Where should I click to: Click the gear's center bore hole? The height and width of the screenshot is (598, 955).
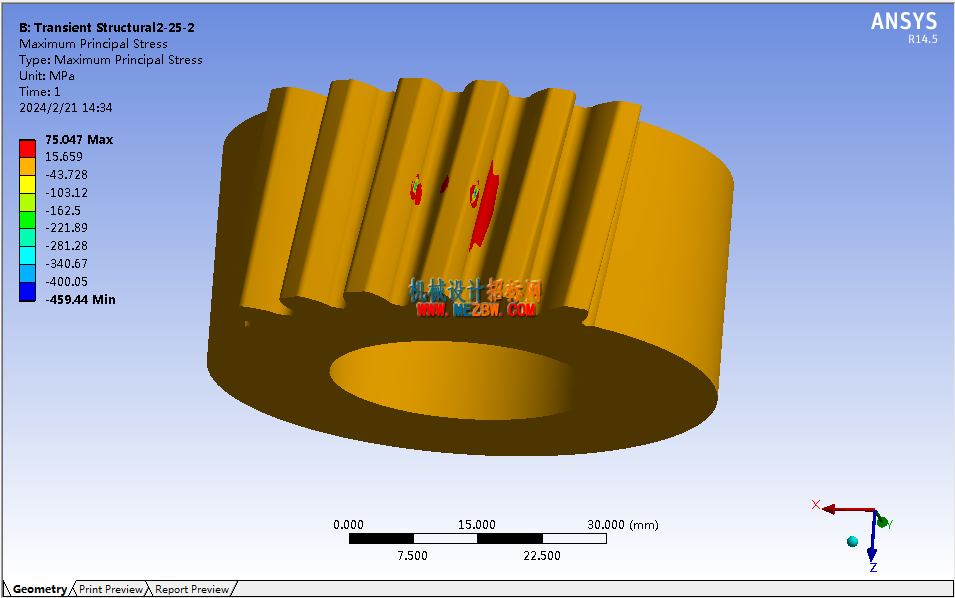point(454,380)
